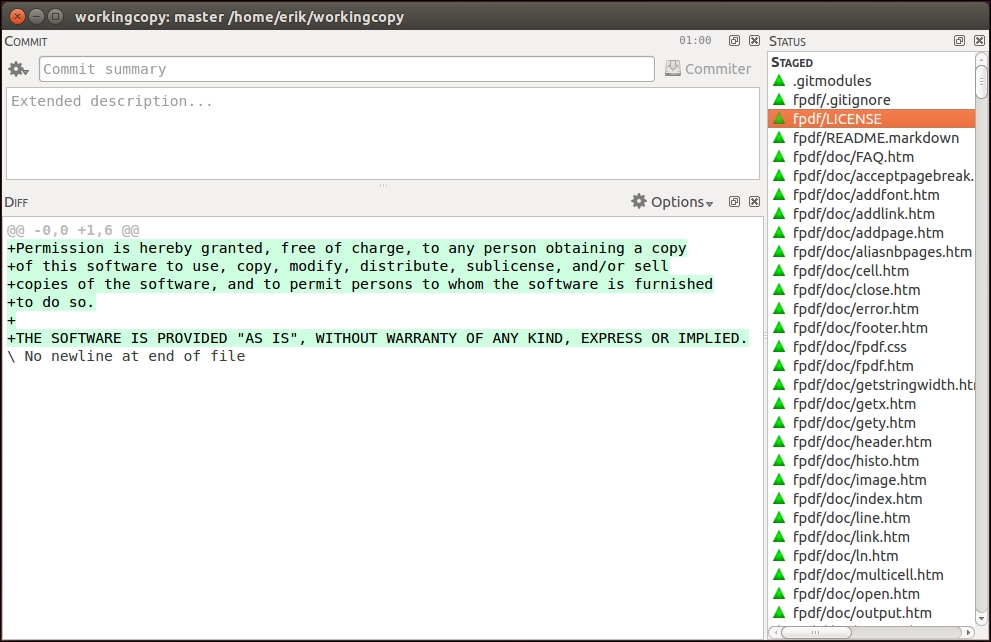Image resolution: width=991 pixels, height=642 pixels.
Task: Select staged file fpdf/doc/cell.htm
Action: [x=872, y=270]
